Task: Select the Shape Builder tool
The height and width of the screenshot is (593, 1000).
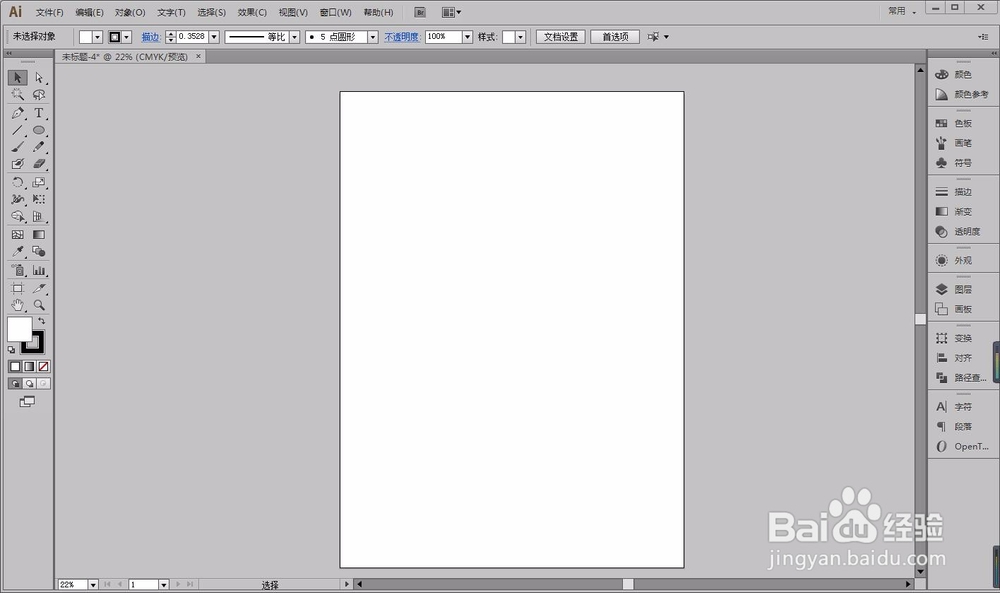Action: 17,216
